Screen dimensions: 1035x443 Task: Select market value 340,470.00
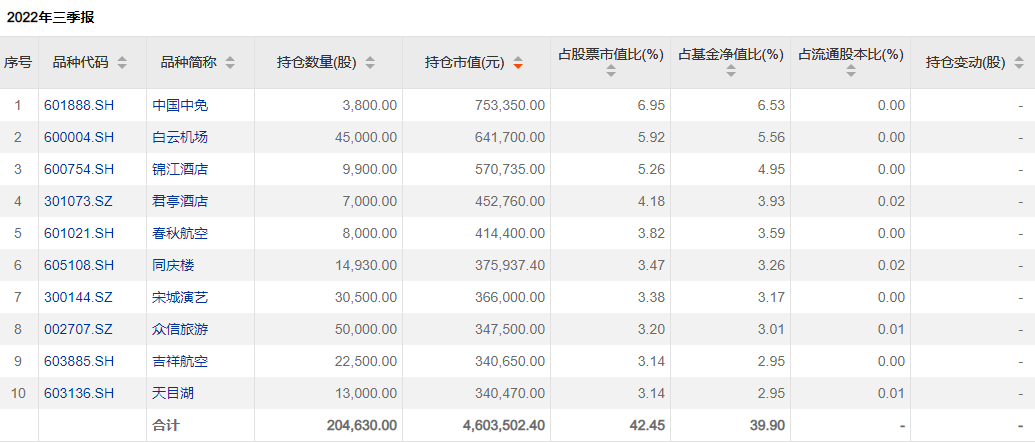[510, 393]
